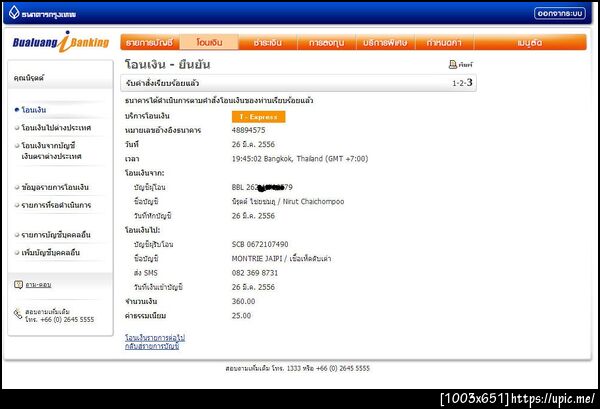Open ข้อมูลรายการโอนเงิน sidebar link
This screenshot has height=409, width=600.
(x=55, y=187)
